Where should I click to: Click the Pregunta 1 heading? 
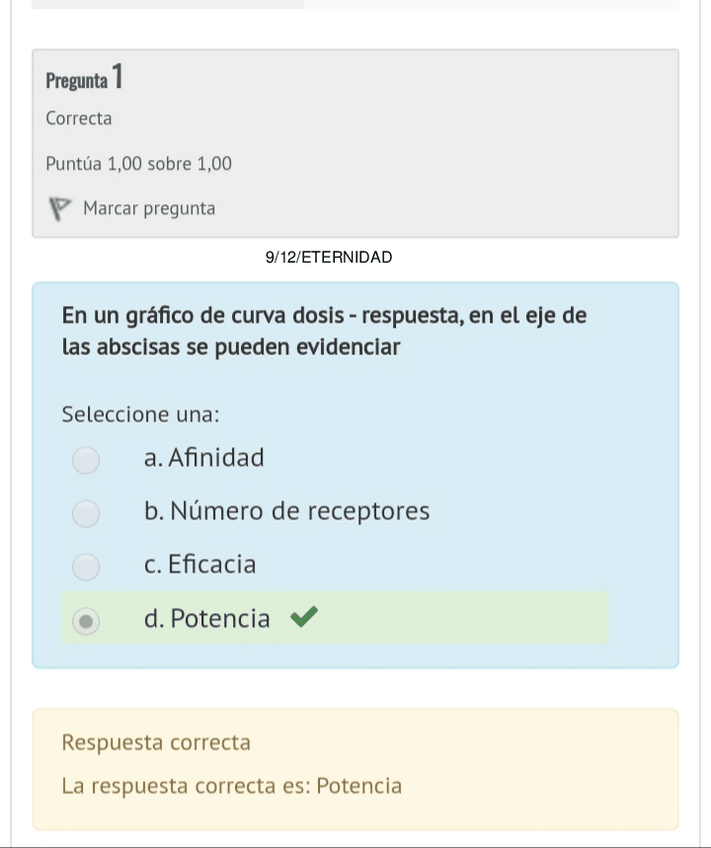pos(85,78)
